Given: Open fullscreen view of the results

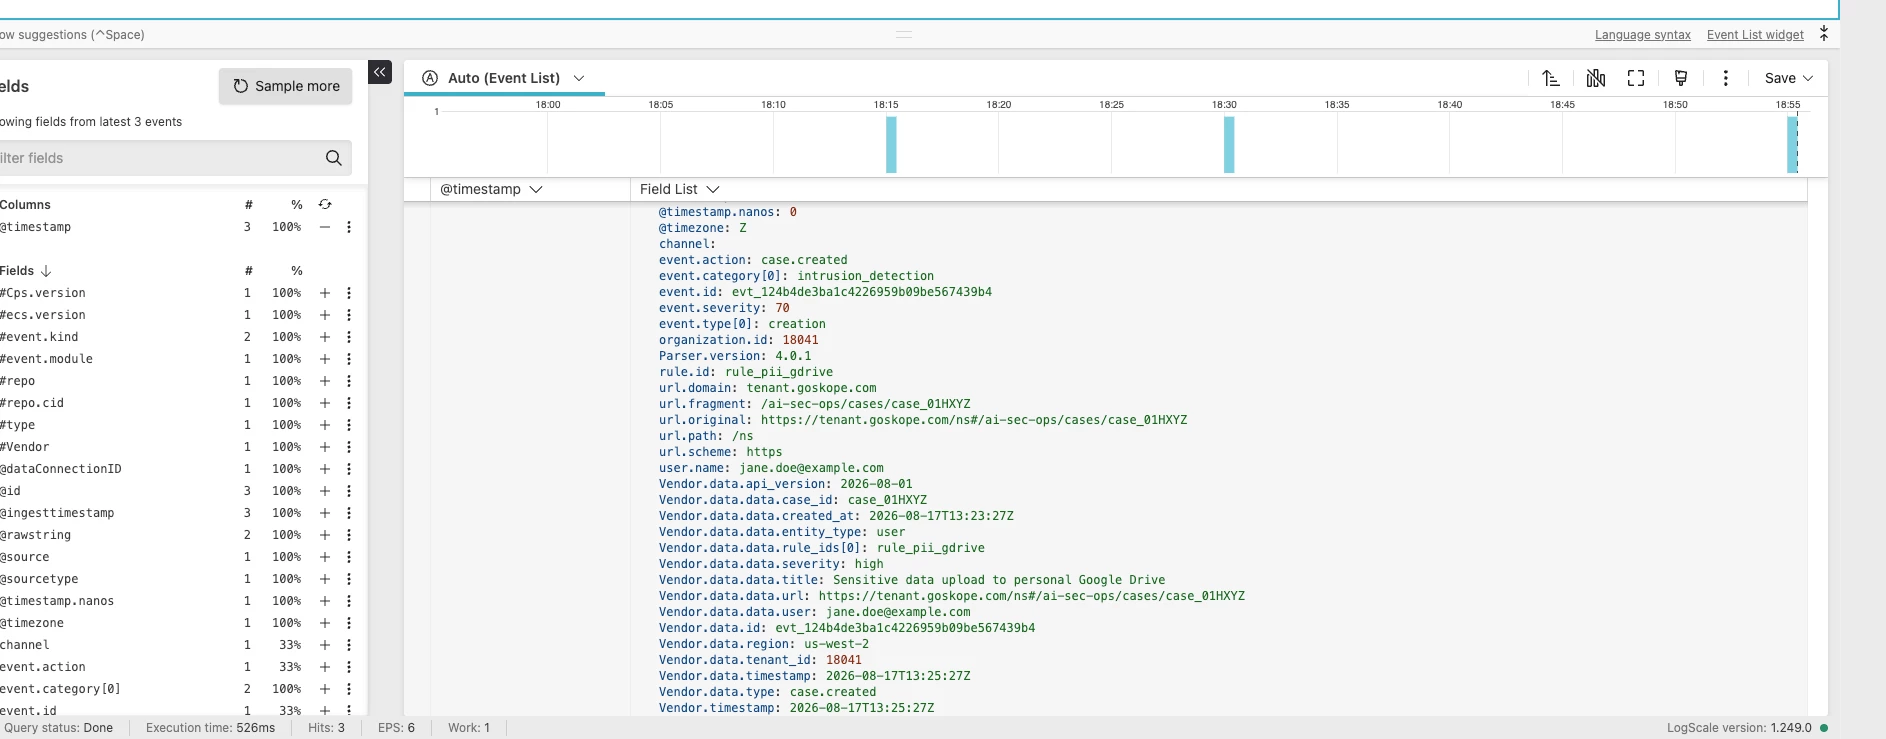Looking at the screenshot, I should (x=1636, y=78).
